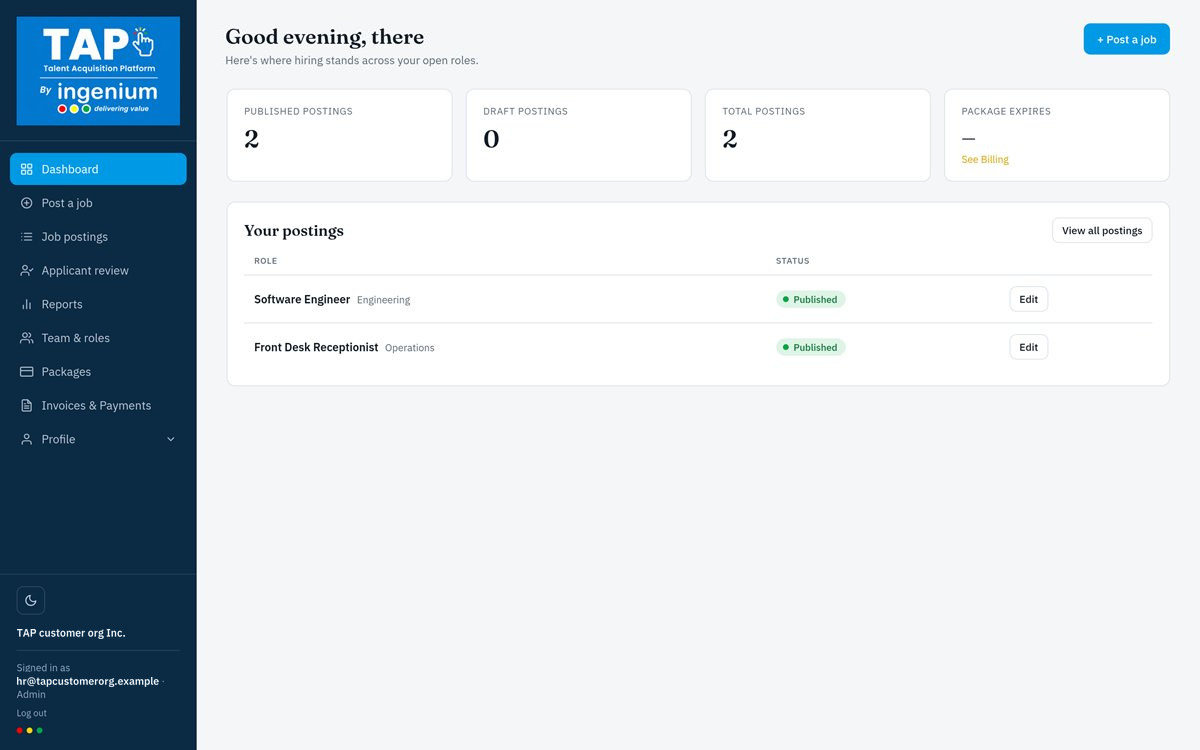Click the TAP ingenium logo
1200x750 pixels.
[98, 71]
